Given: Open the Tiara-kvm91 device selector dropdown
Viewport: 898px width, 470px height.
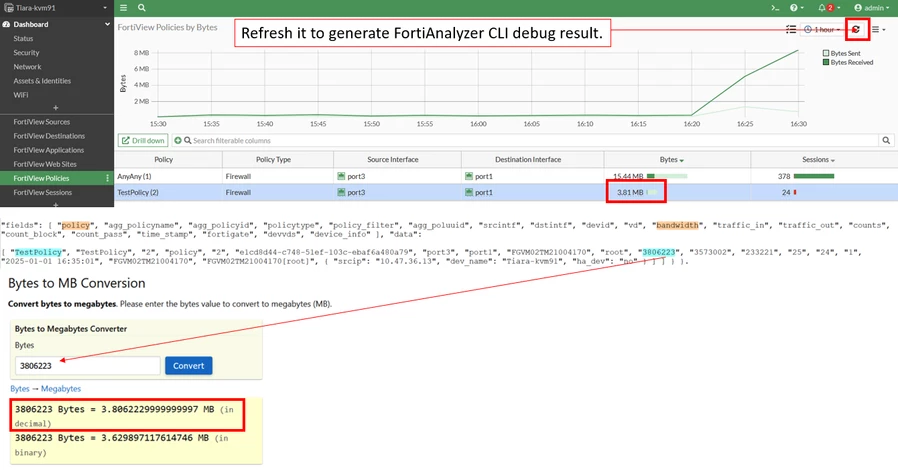Looking at the screenshot, I should [x=55, y=8].
